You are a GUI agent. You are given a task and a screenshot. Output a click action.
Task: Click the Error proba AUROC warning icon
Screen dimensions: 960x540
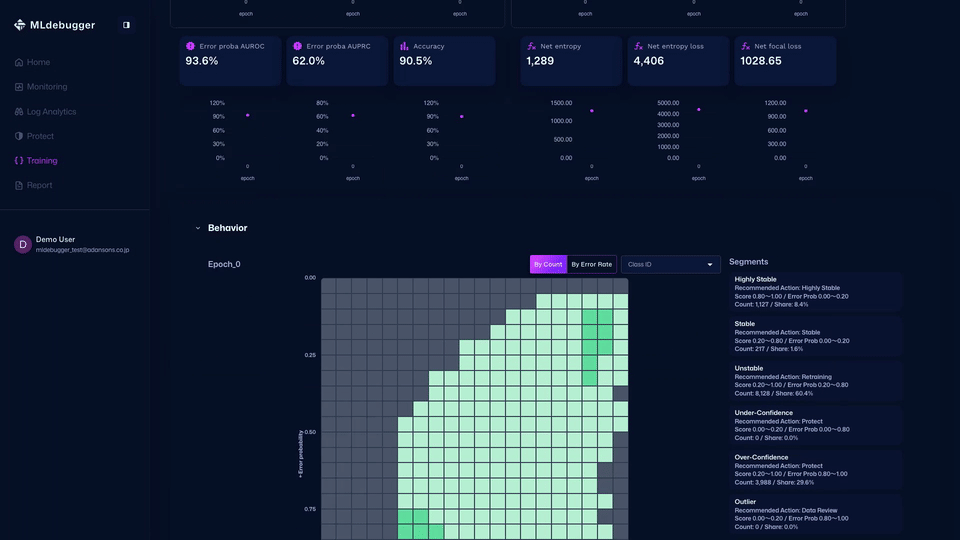(190, 46)
